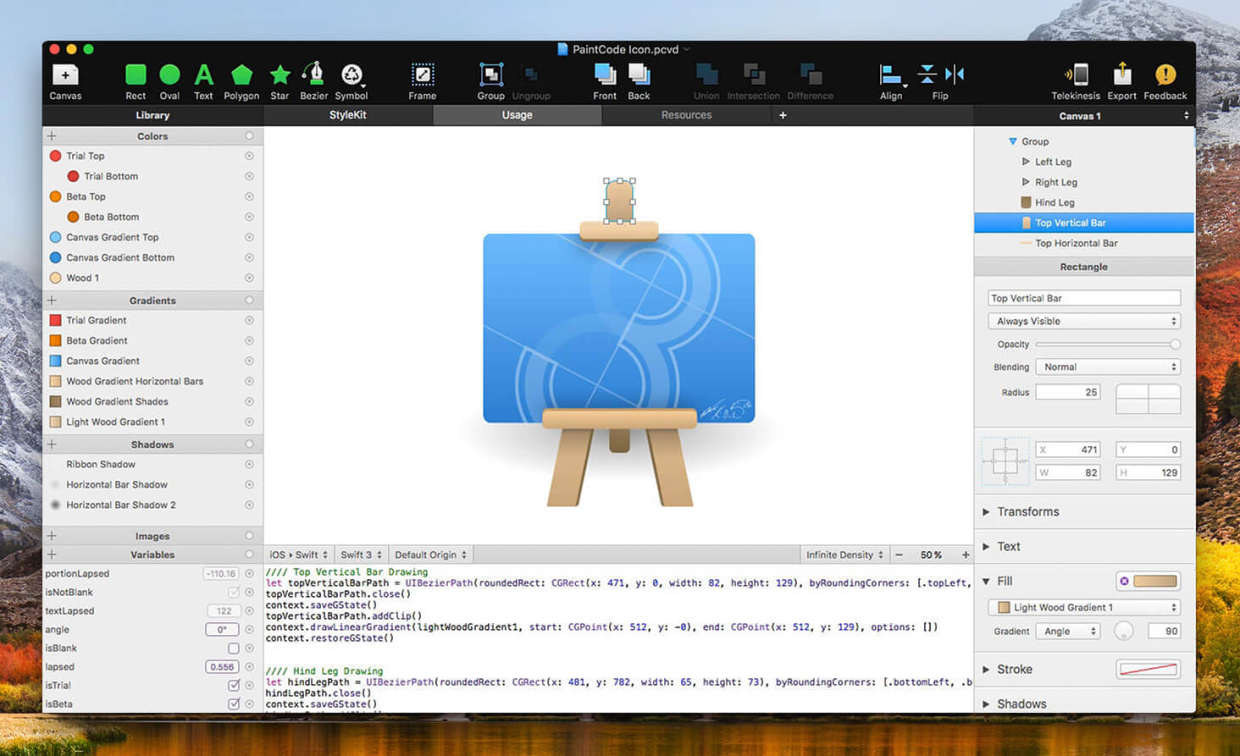Add a new variable in Variables section
The image size is (1240, 756).
click(x=52, y=554)
